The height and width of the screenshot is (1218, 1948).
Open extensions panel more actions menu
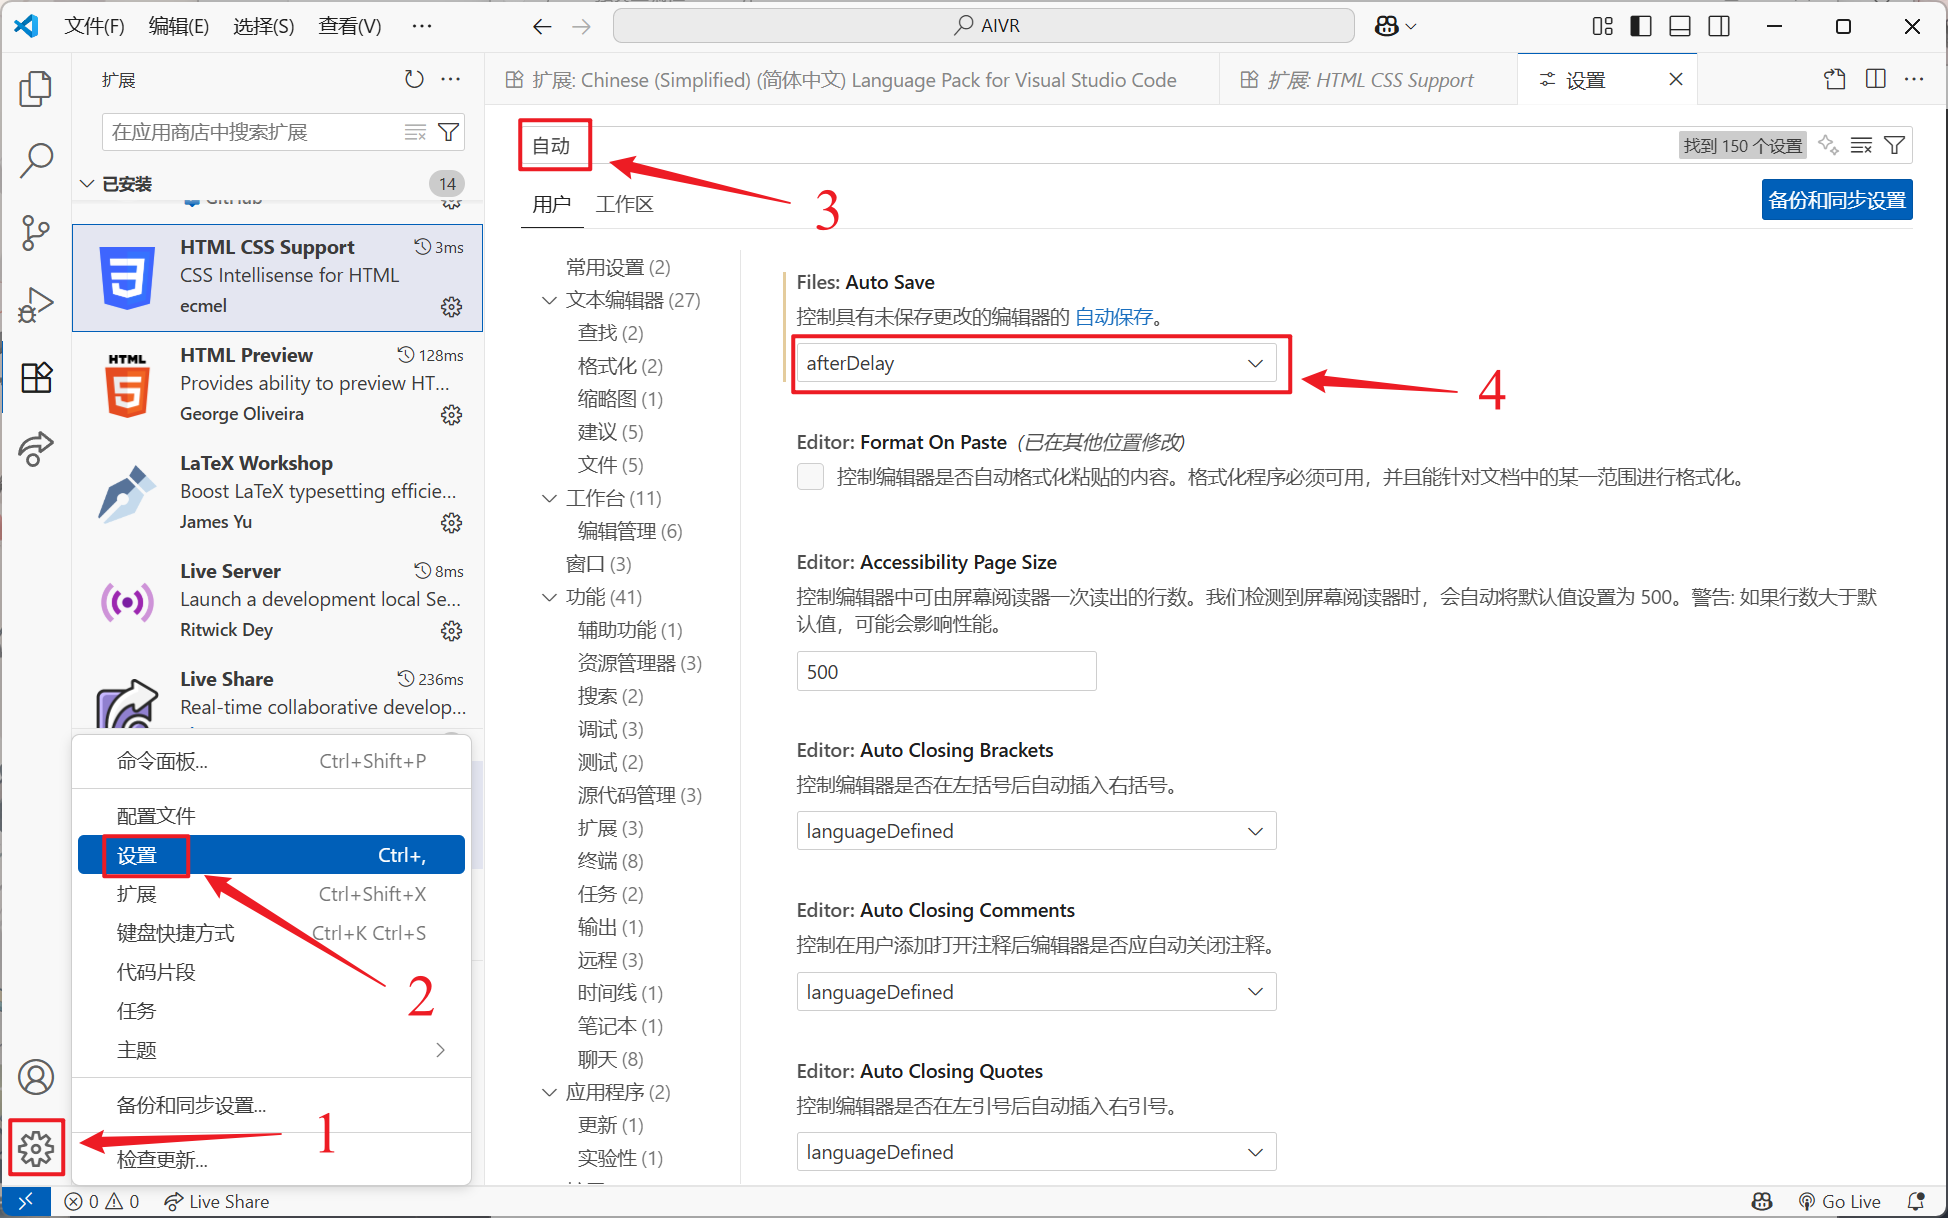(451, 79)
